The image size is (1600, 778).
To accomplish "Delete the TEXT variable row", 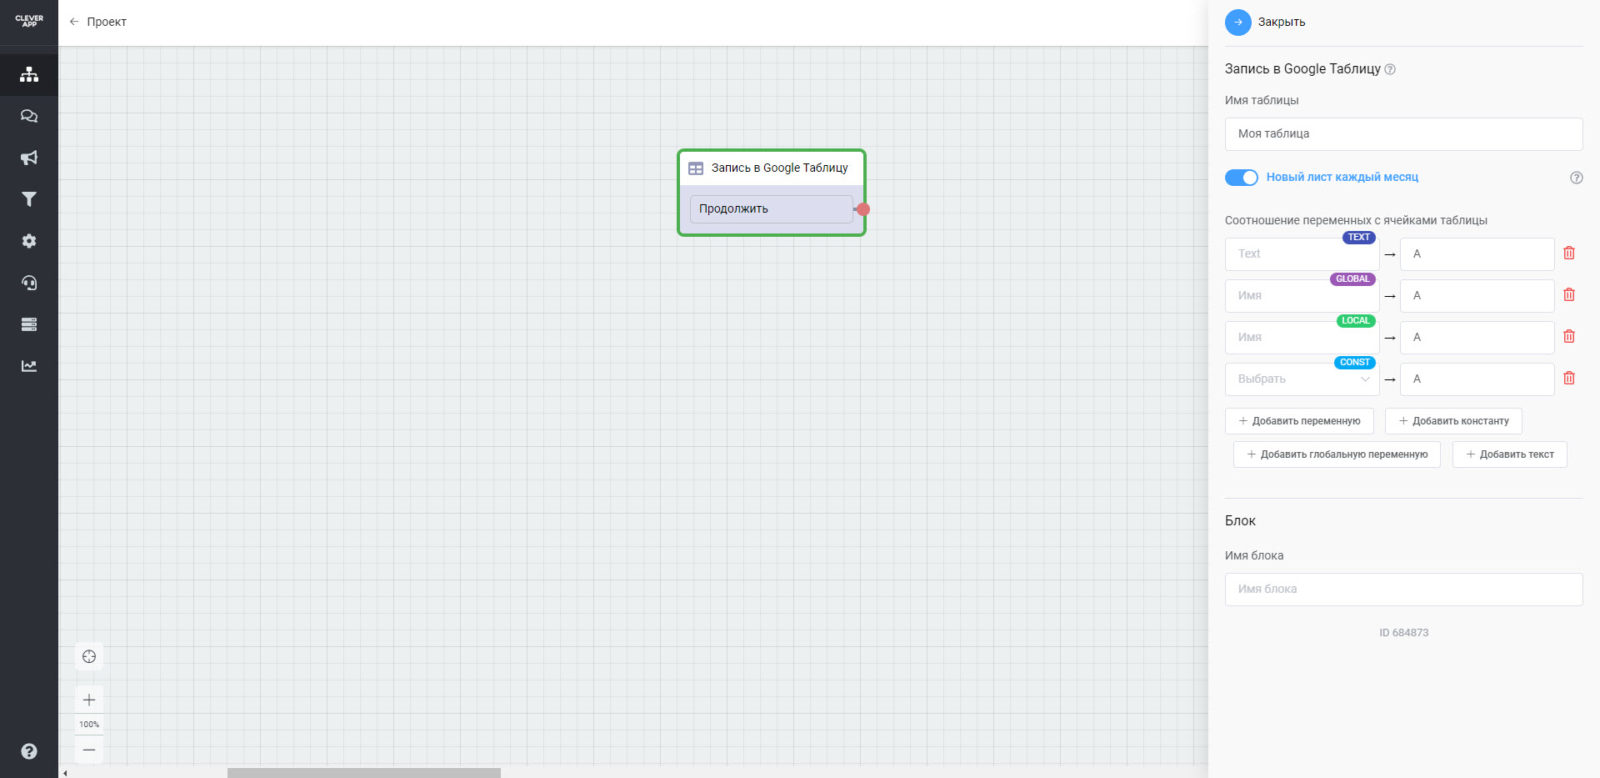I will click(x=1569, y=253).
